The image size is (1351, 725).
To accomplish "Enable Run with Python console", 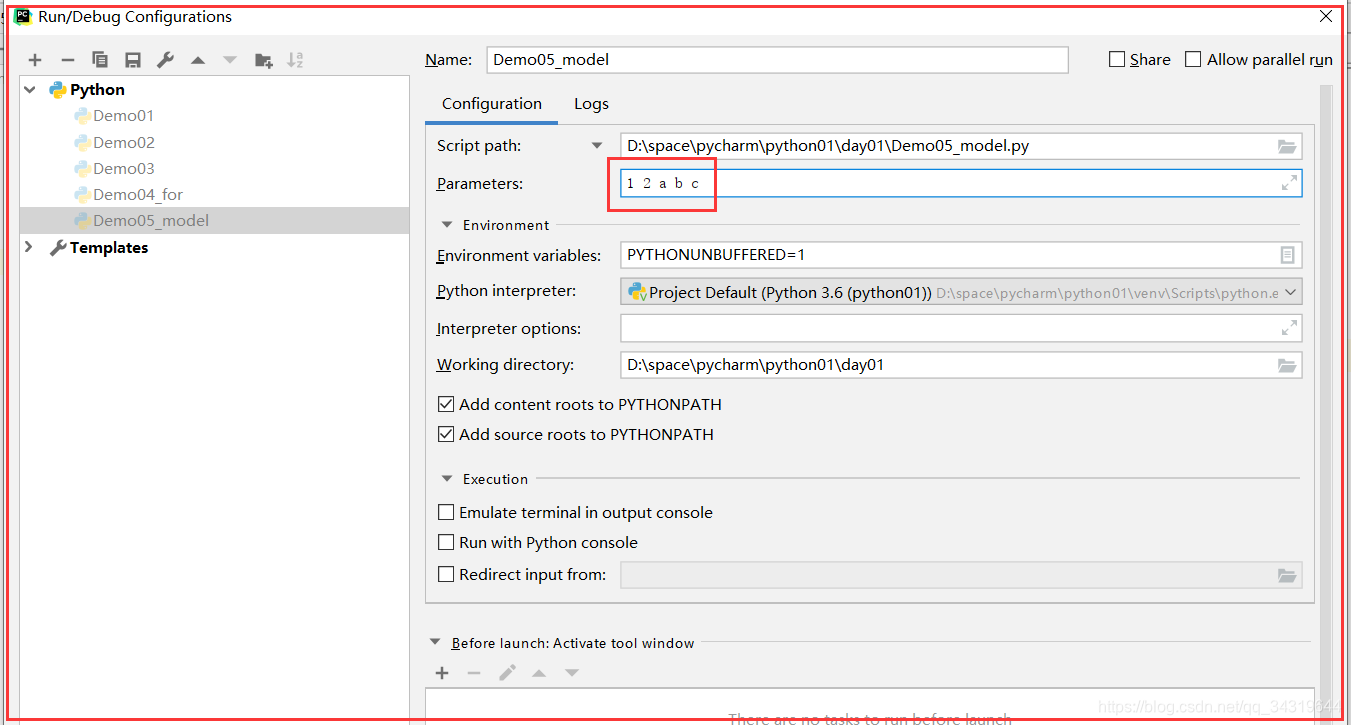I will (446, 542).
